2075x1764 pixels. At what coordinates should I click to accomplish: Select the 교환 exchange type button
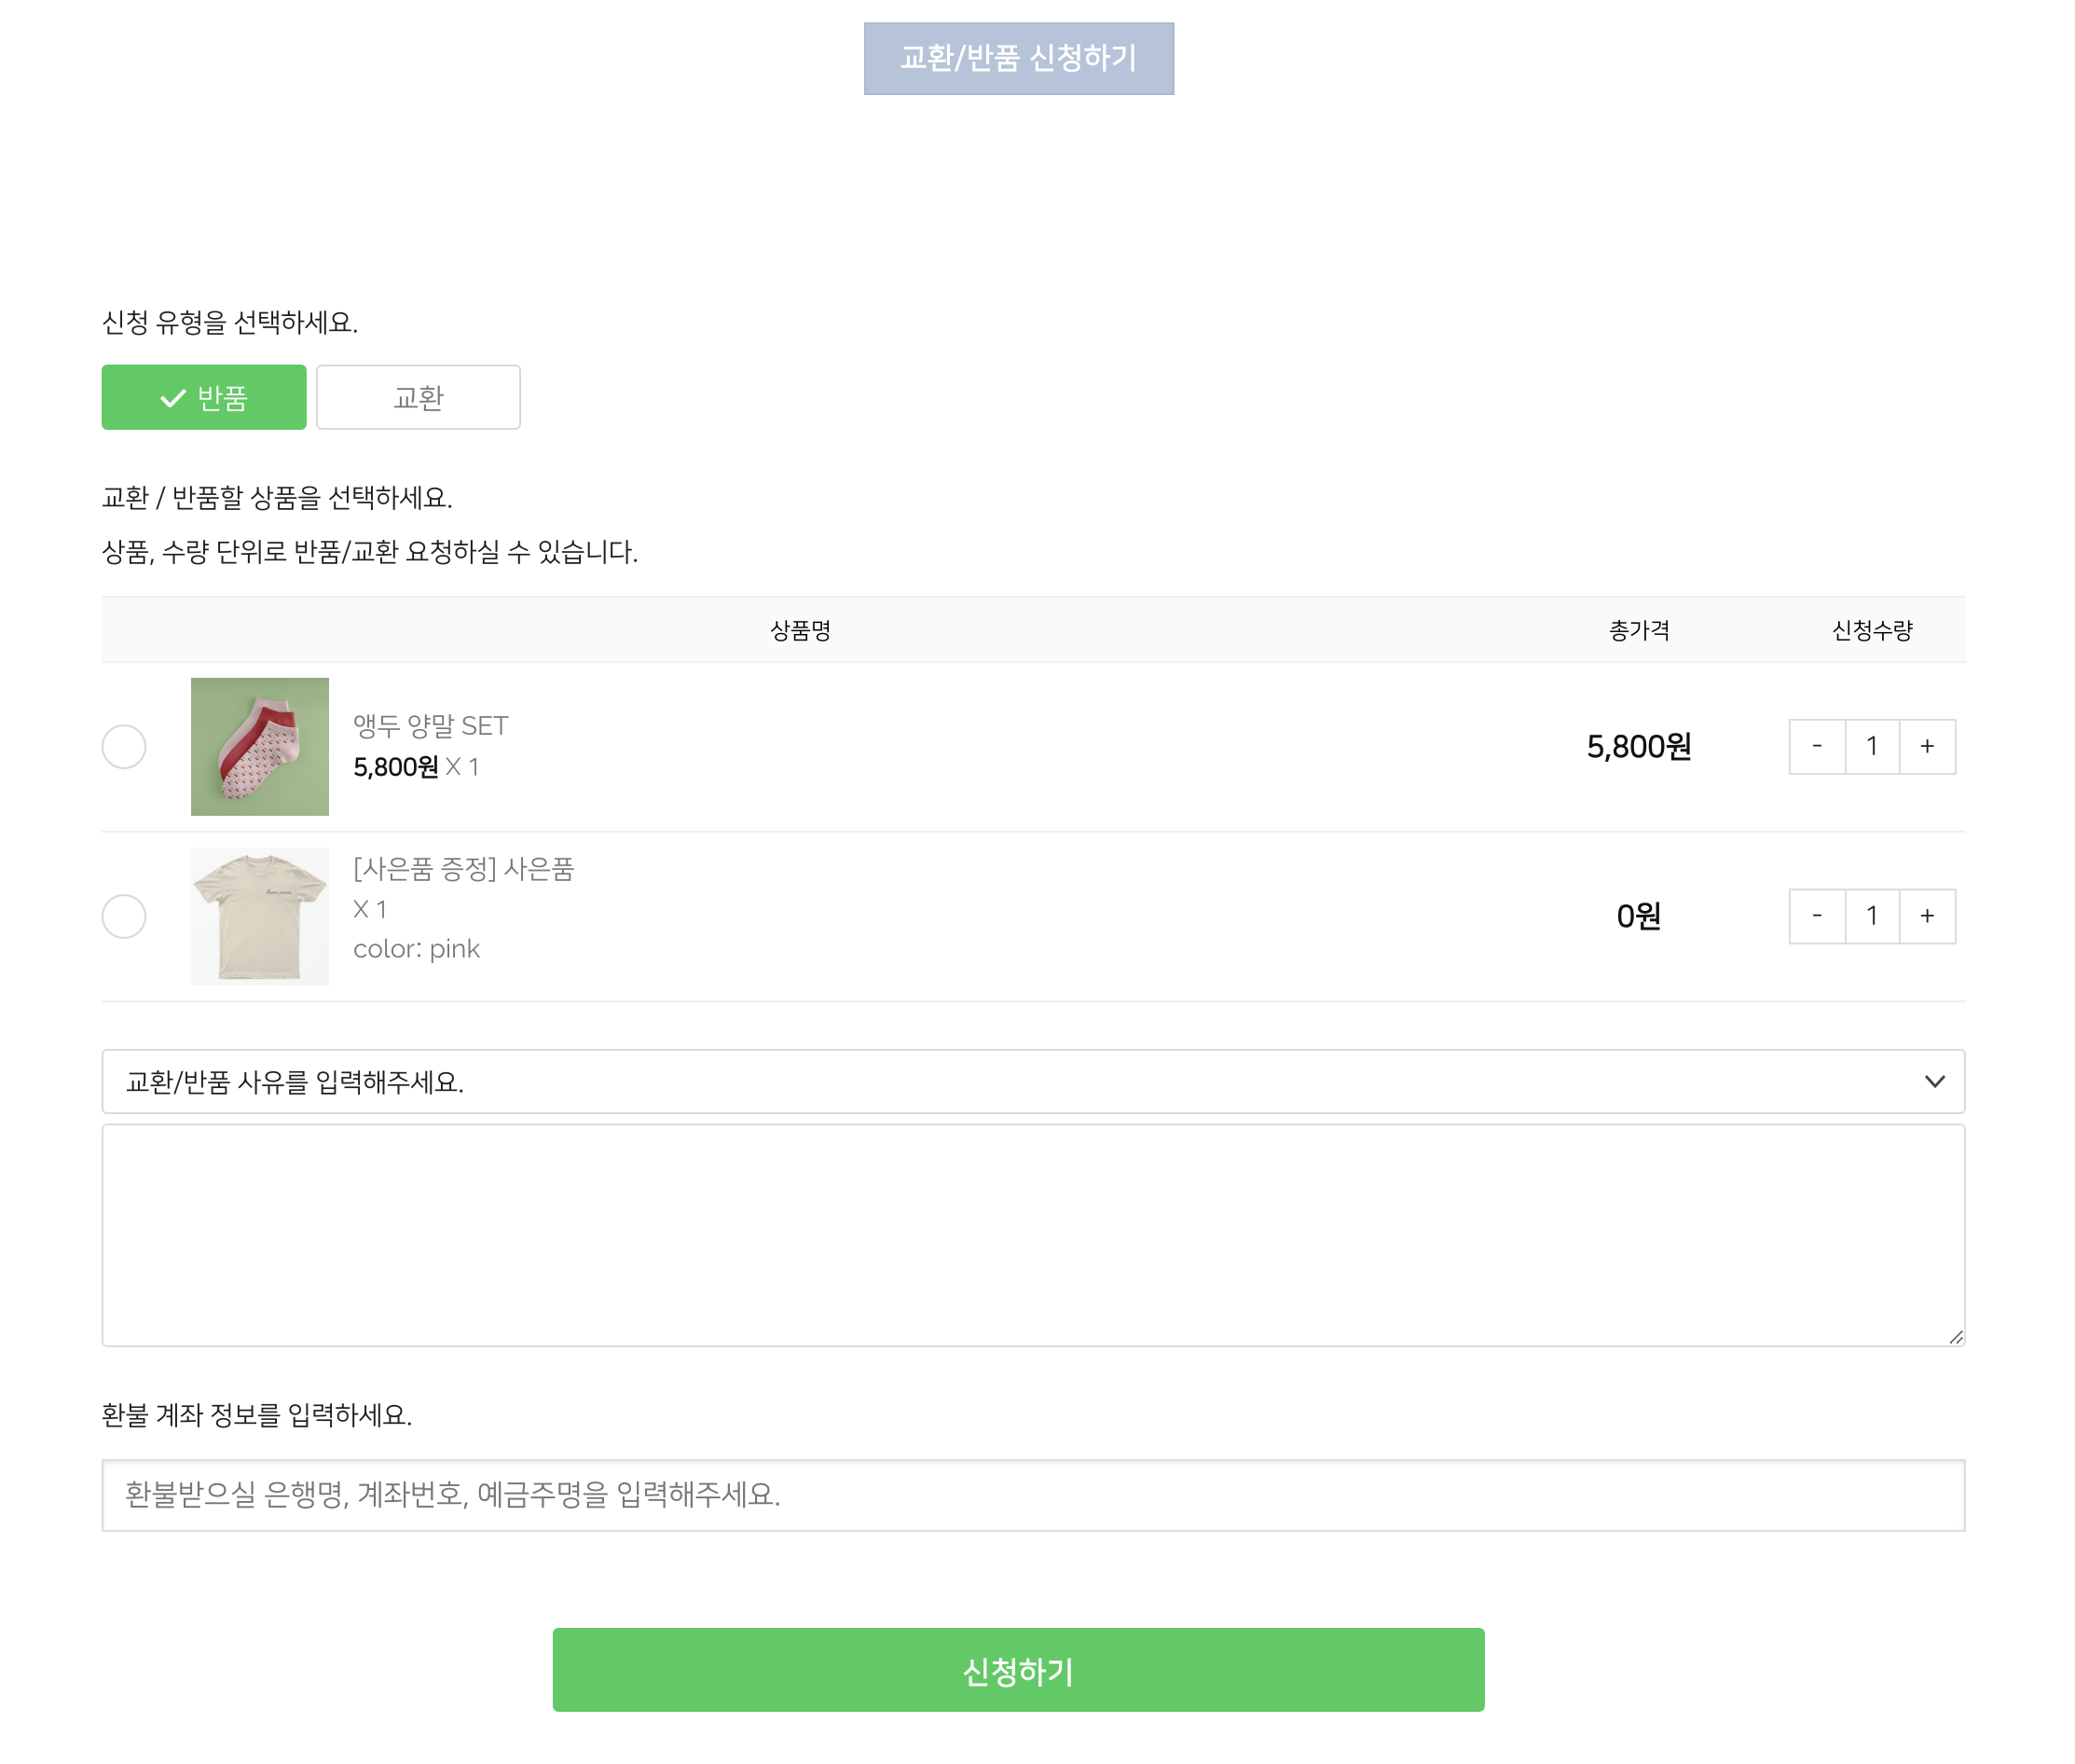click(418, 397)
